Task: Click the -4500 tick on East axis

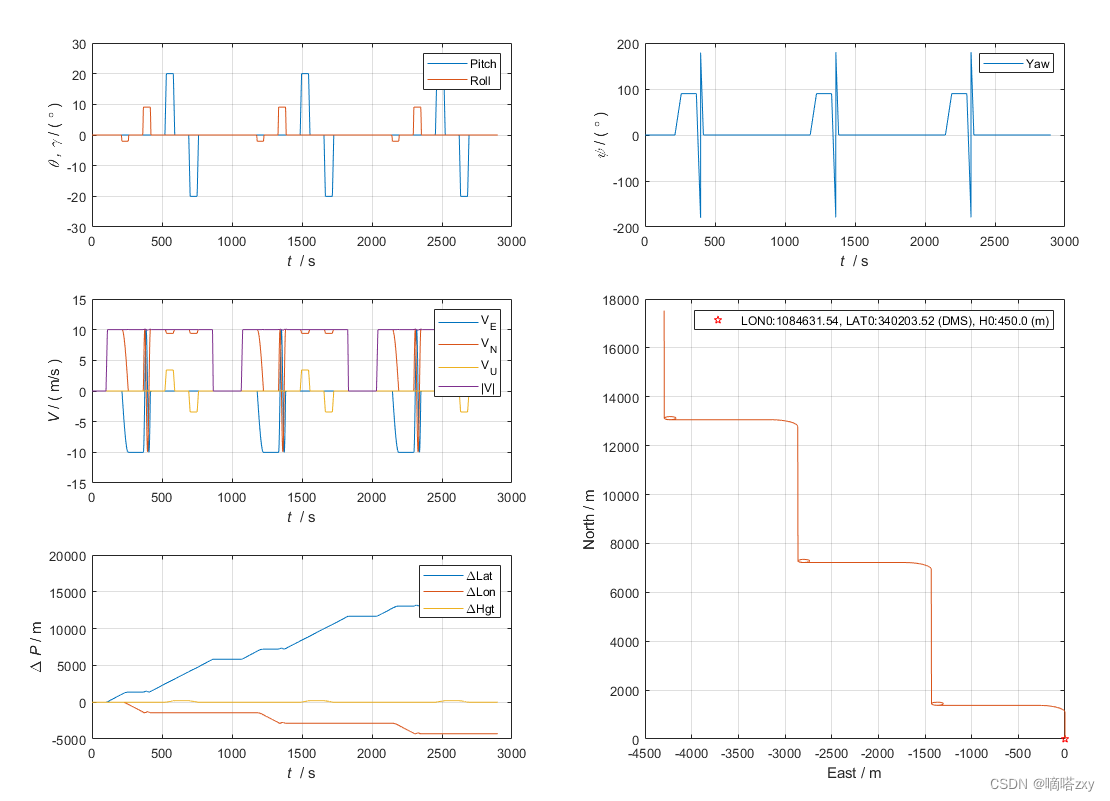Action: 644,754
